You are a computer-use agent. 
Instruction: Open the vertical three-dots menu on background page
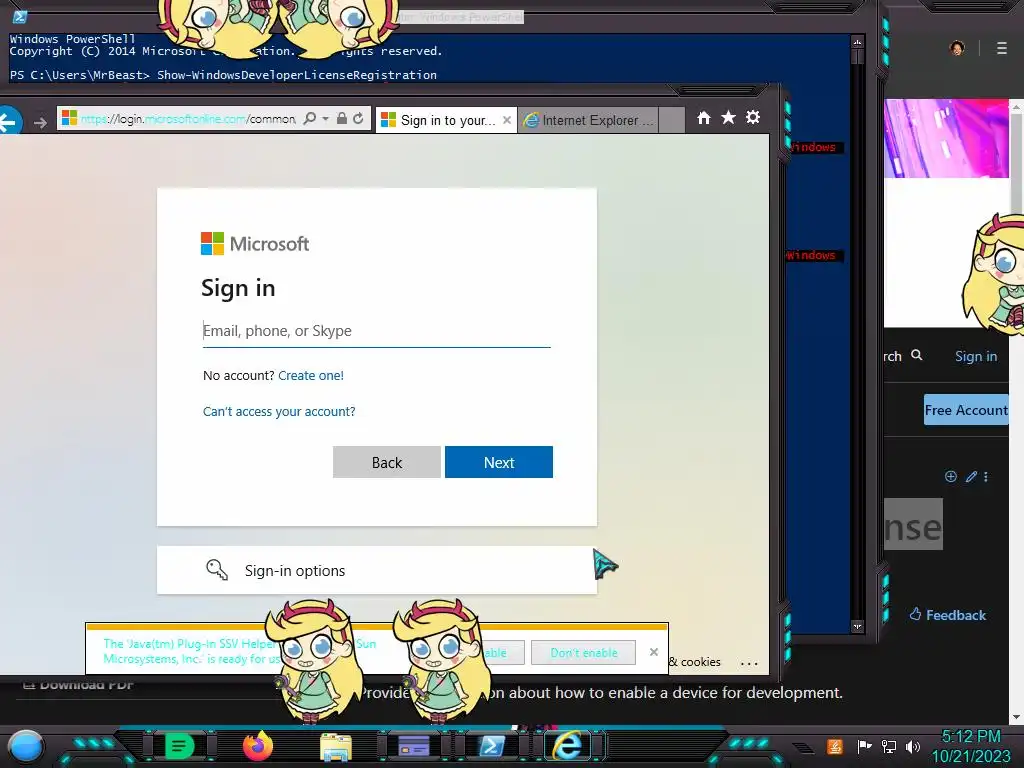point(986,477)
